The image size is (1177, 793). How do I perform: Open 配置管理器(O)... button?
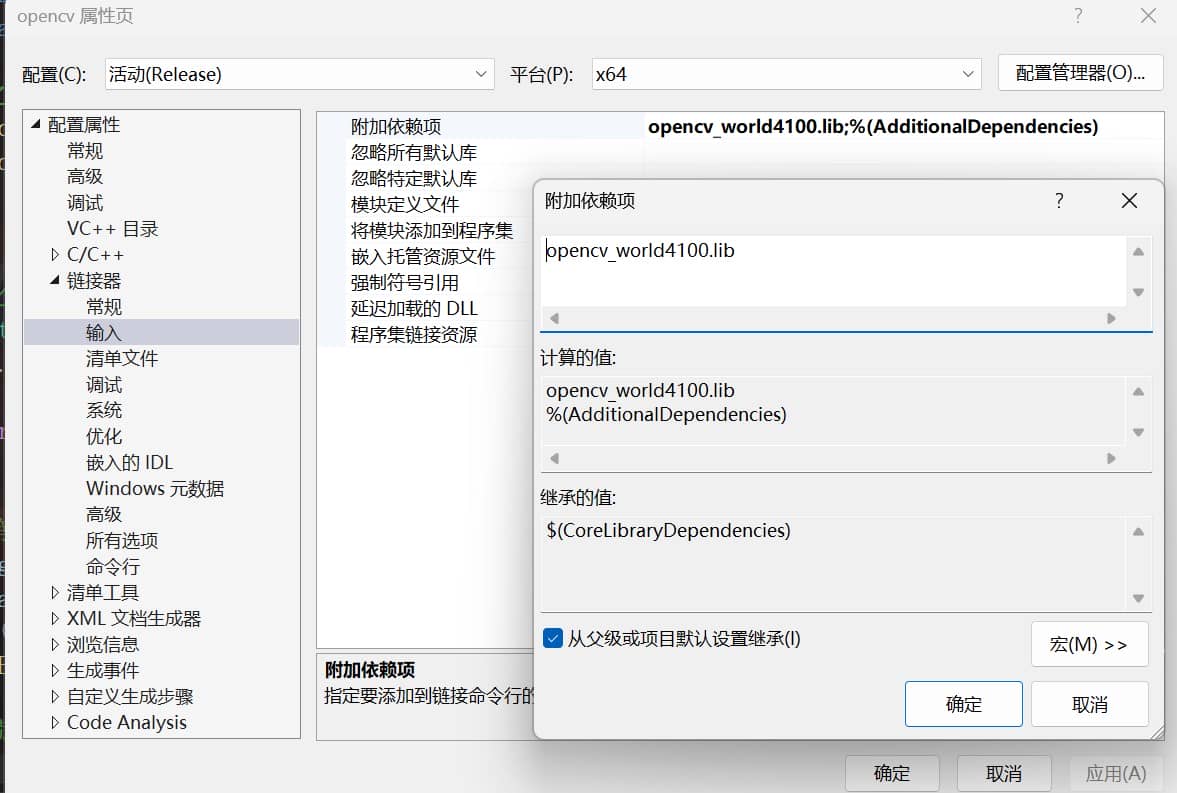1080,73
